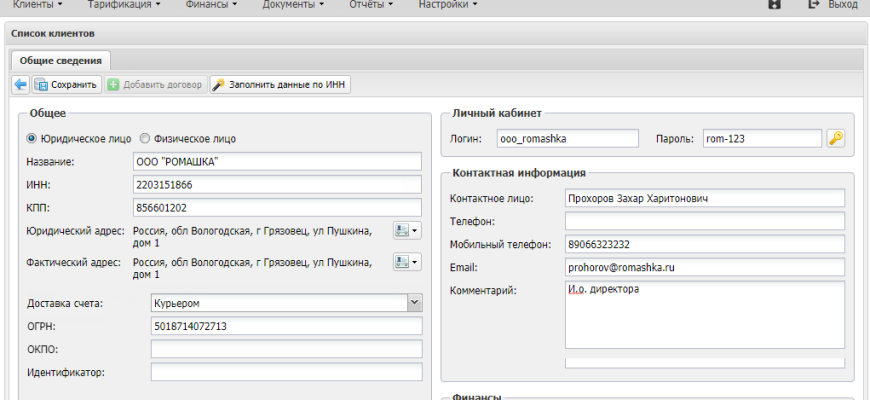Open address picker for Фактический адрес

coord(406,263)
